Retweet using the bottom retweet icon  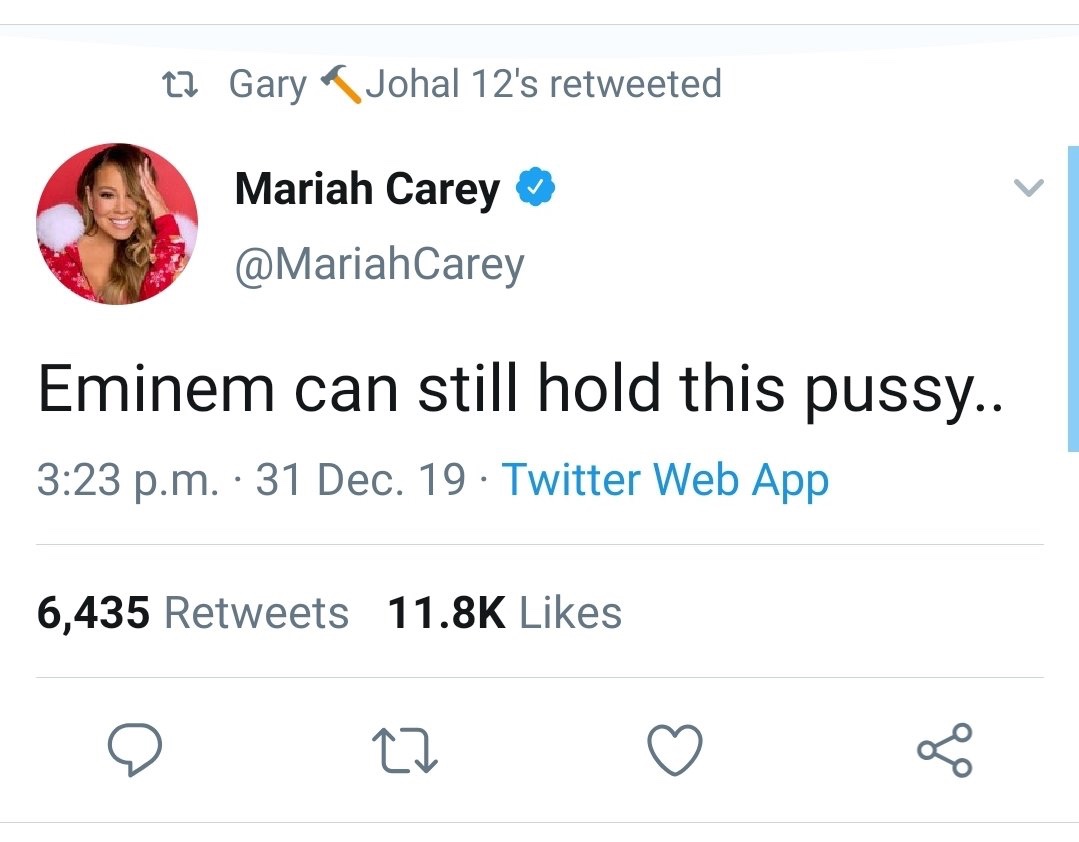[404, 751]
